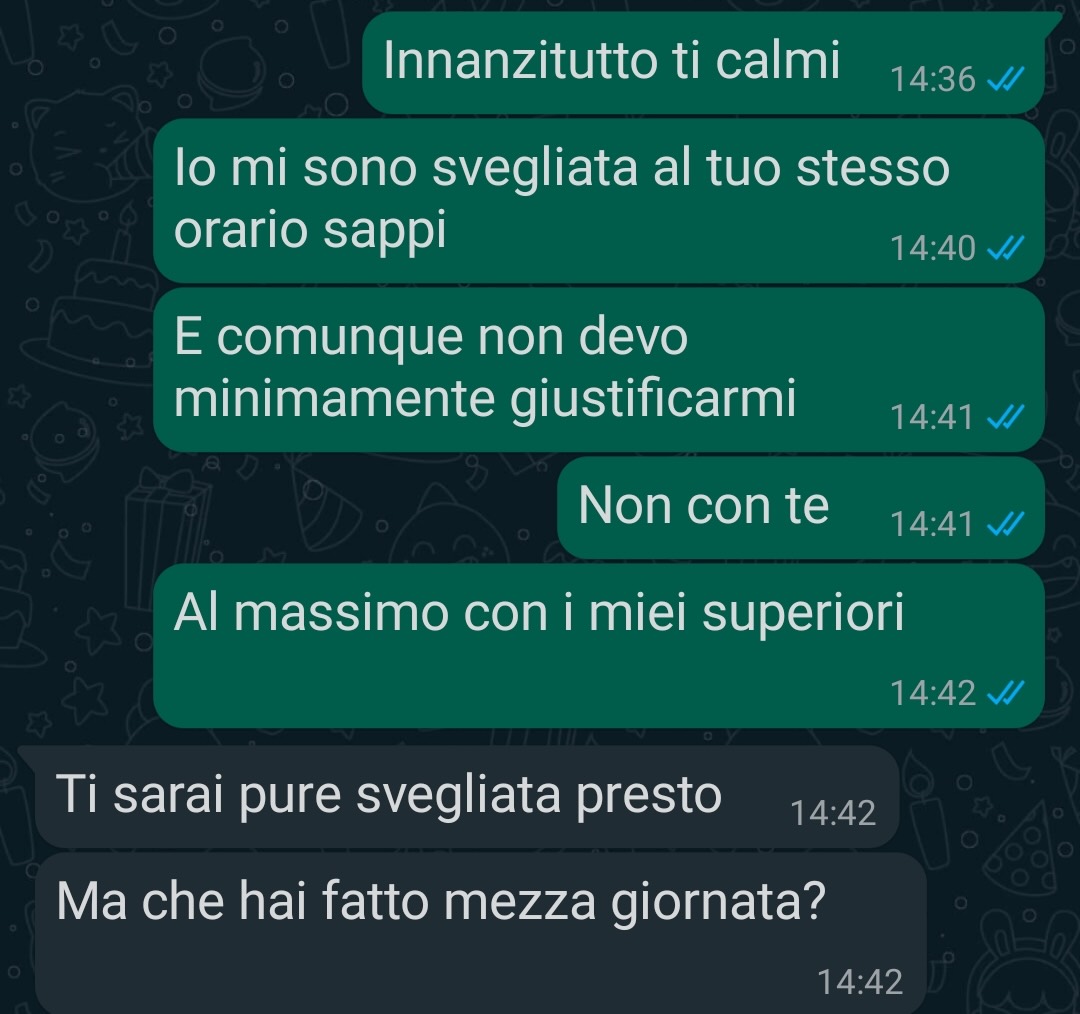Tap message "Al massimo con i miei superiori"

(599, 645)
